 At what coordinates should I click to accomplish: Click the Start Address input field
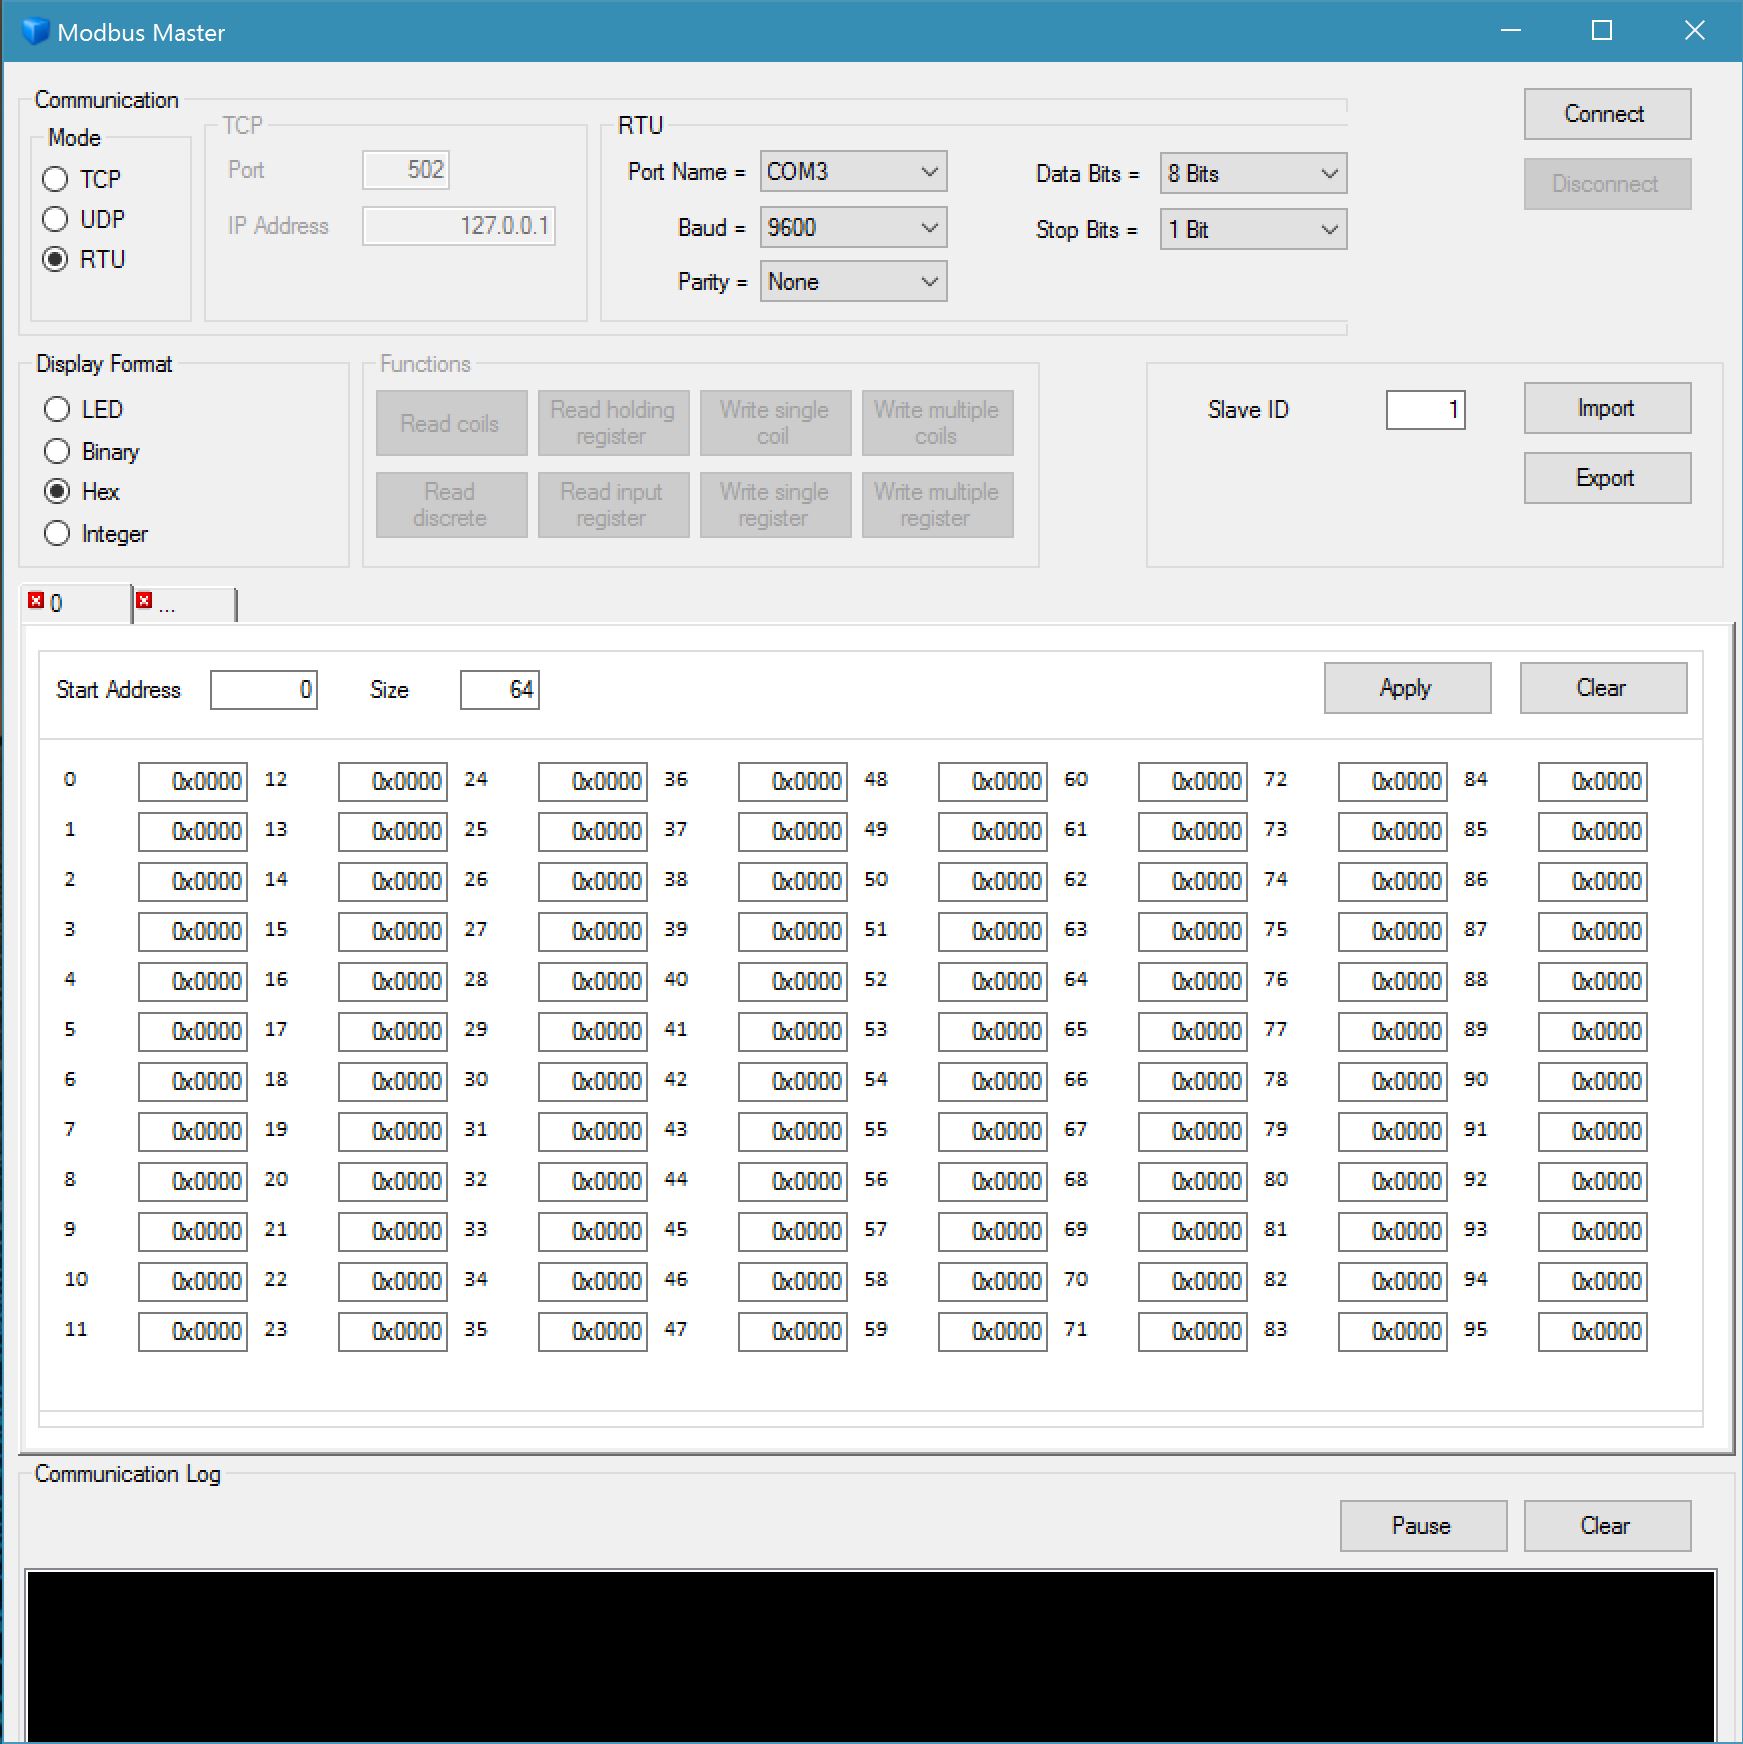(x=263, y=689)
